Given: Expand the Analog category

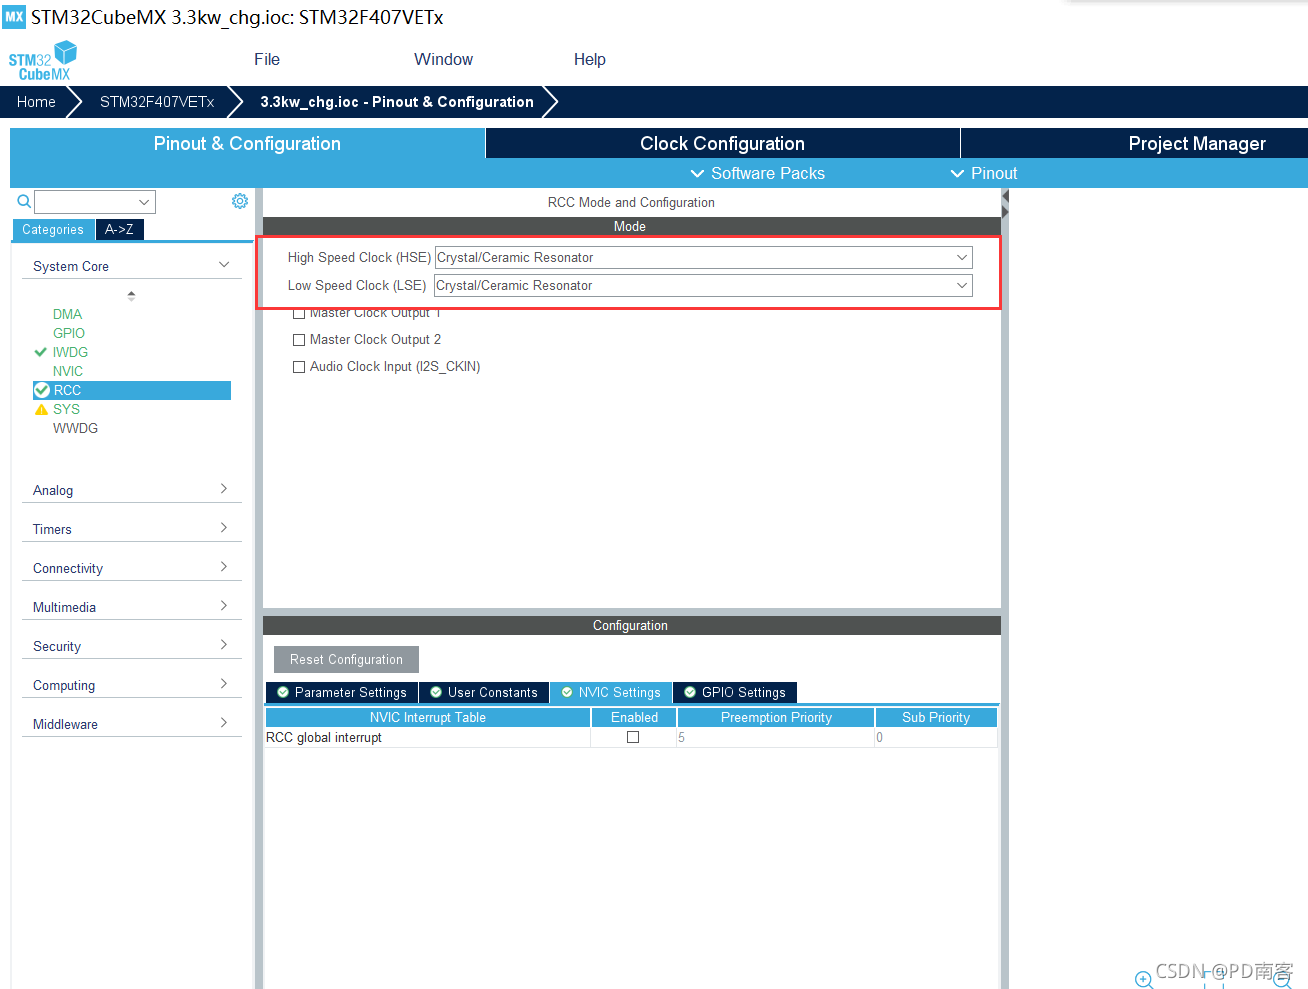Looking at the screenshot, I should (131, 490).
